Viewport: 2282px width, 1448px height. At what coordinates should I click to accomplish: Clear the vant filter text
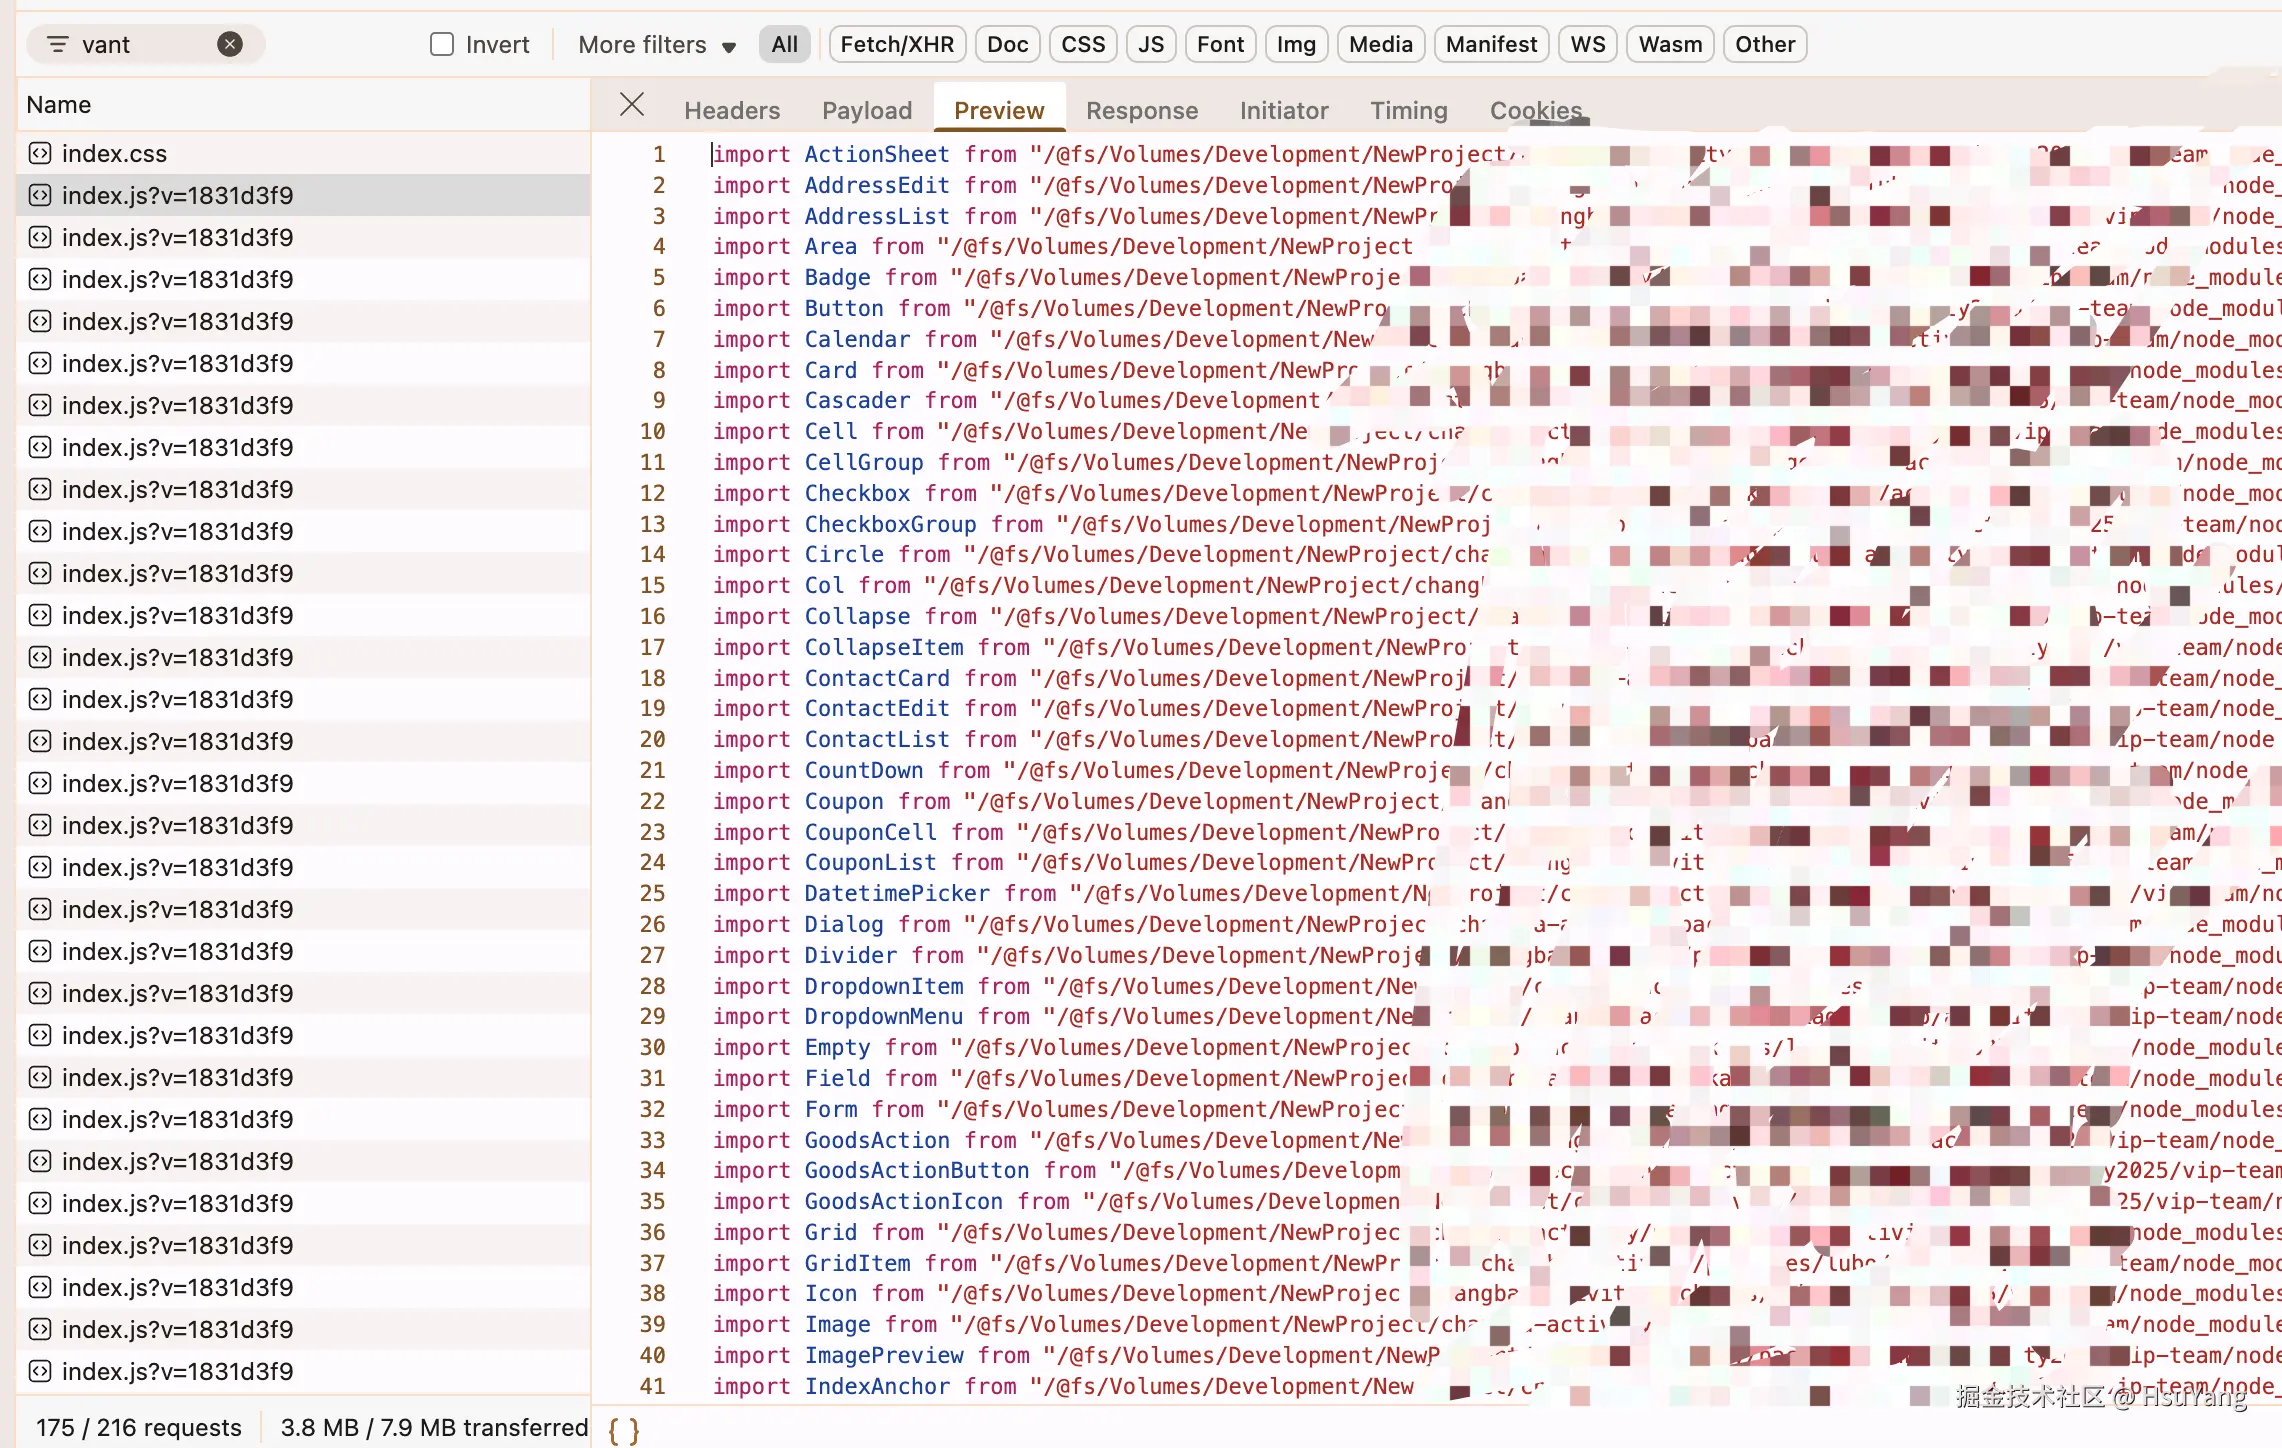point(230,44)
